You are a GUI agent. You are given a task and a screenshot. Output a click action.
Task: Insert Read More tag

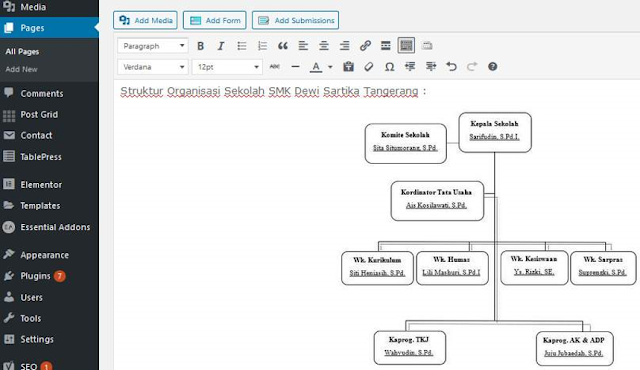[386, 46]
